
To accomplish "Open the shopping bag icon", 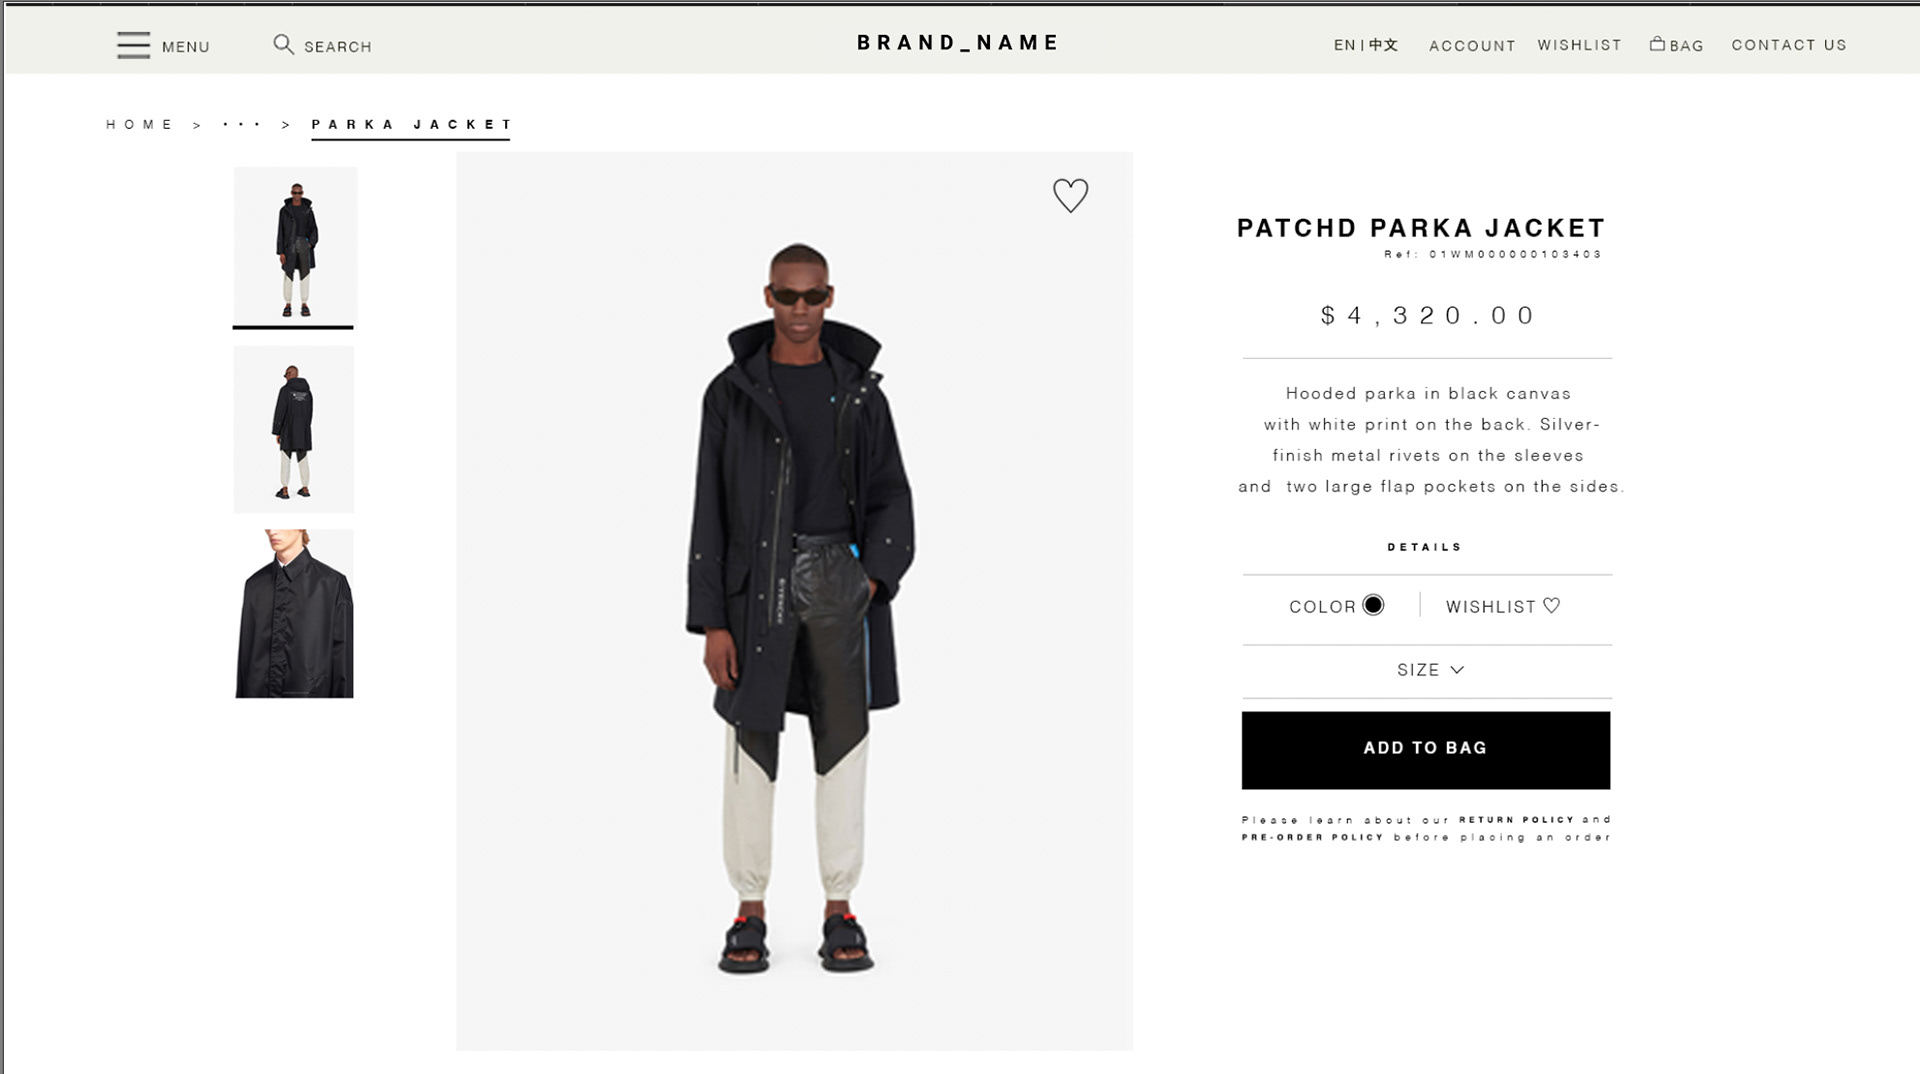I will pyautogui.click(x=1657, y=44).
